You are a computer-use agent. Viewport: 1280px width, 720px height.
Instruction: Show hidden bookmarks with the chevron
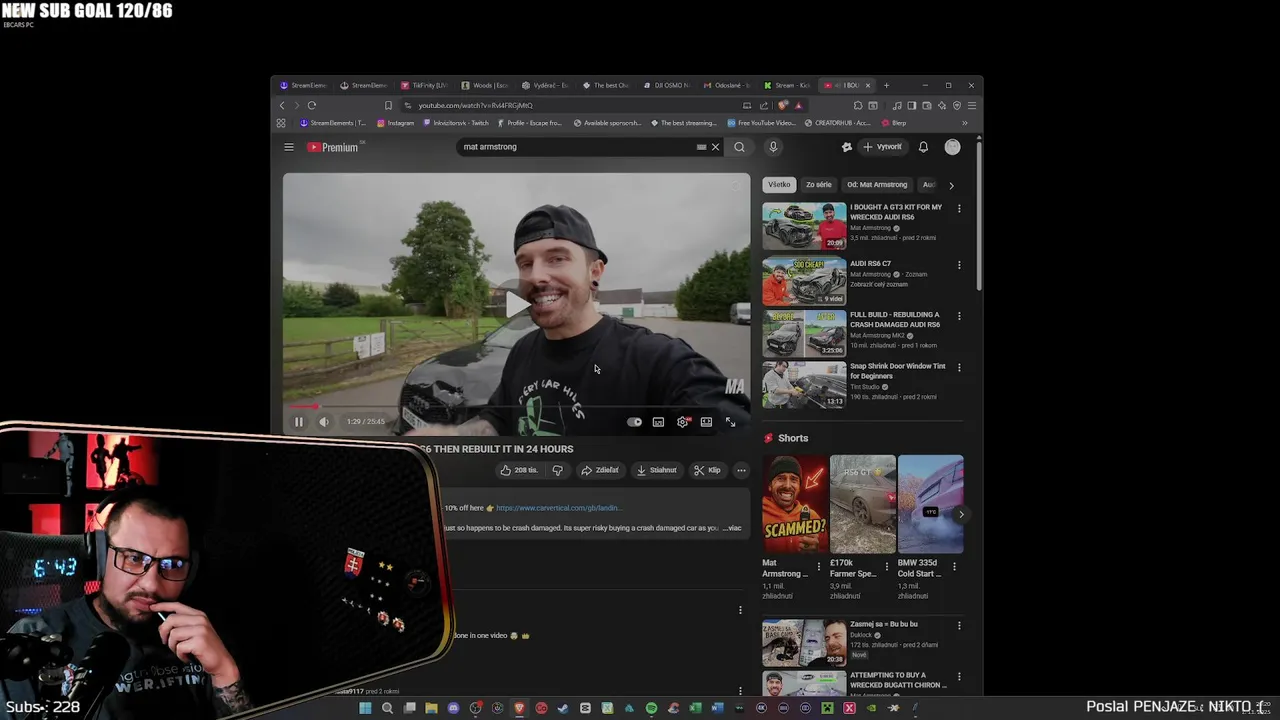964,123
